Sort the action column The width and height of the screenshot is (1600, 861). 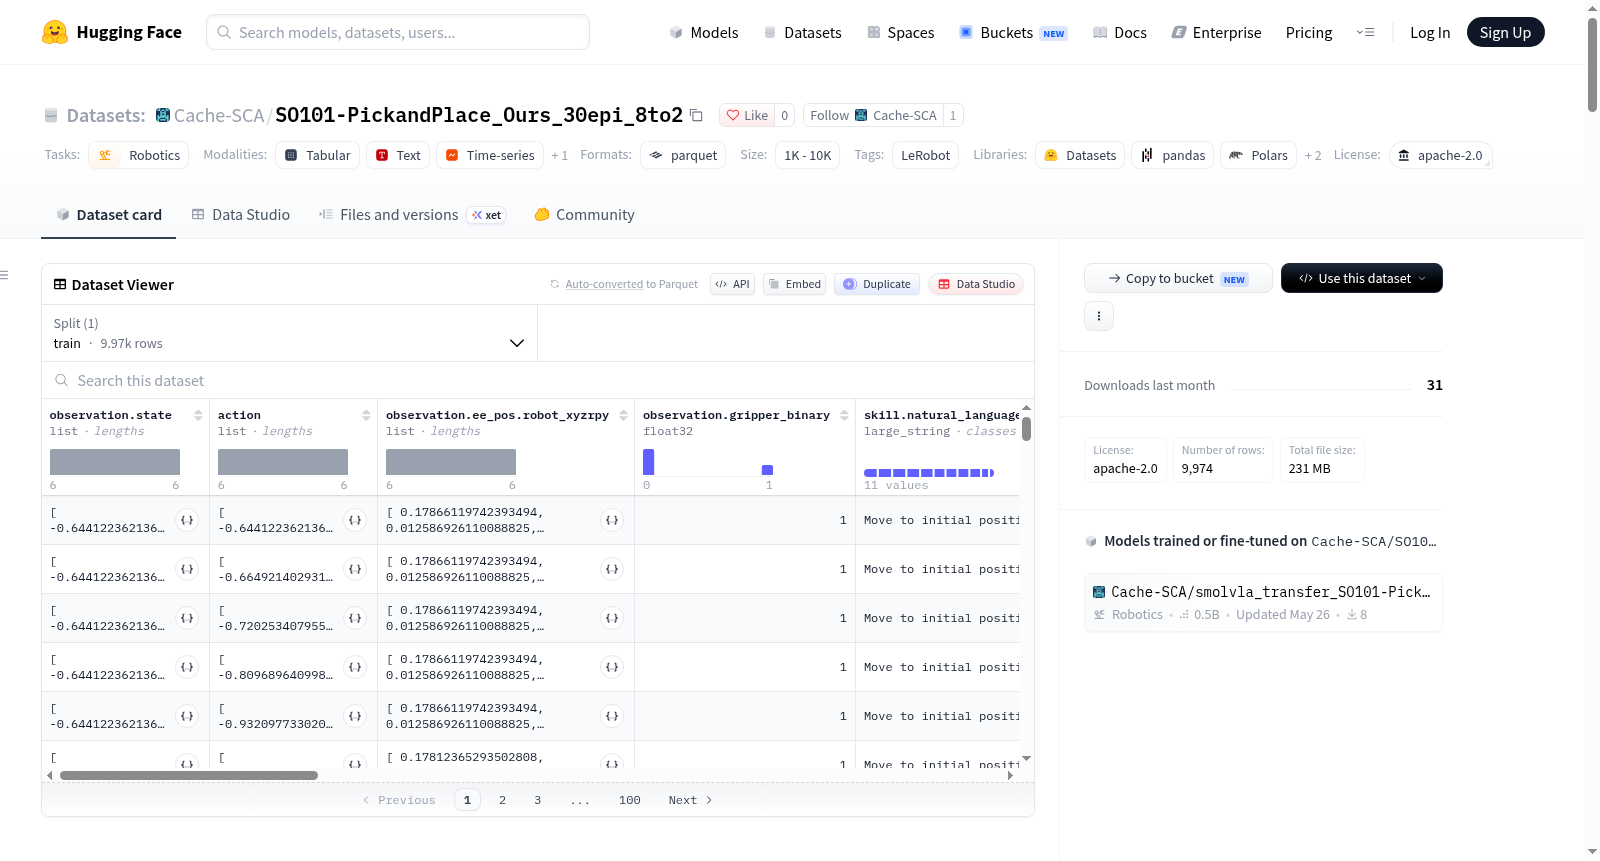click(366, 415)
